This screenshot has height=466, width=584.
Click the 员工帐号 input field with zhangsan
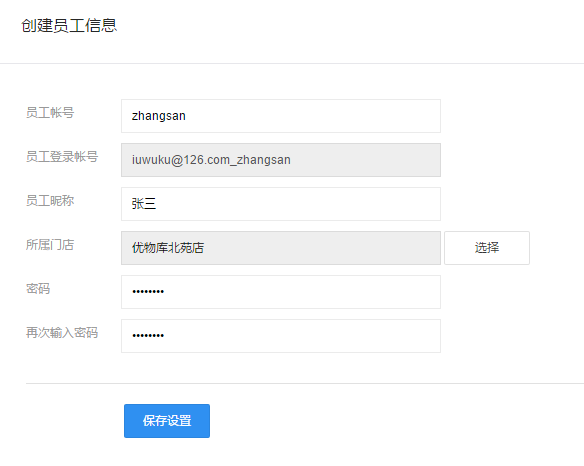click(x=281, y=116)
